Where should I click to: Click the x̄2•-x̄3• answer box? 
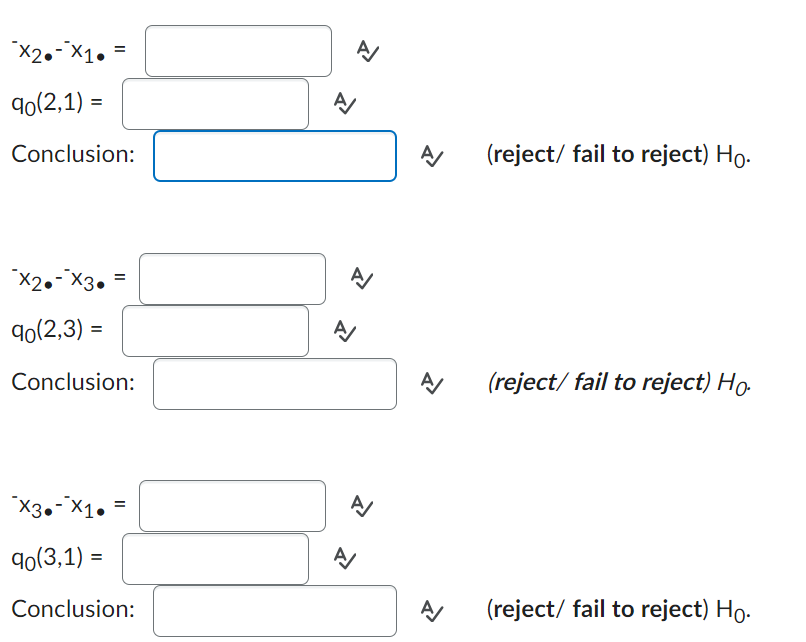[232, 278]
